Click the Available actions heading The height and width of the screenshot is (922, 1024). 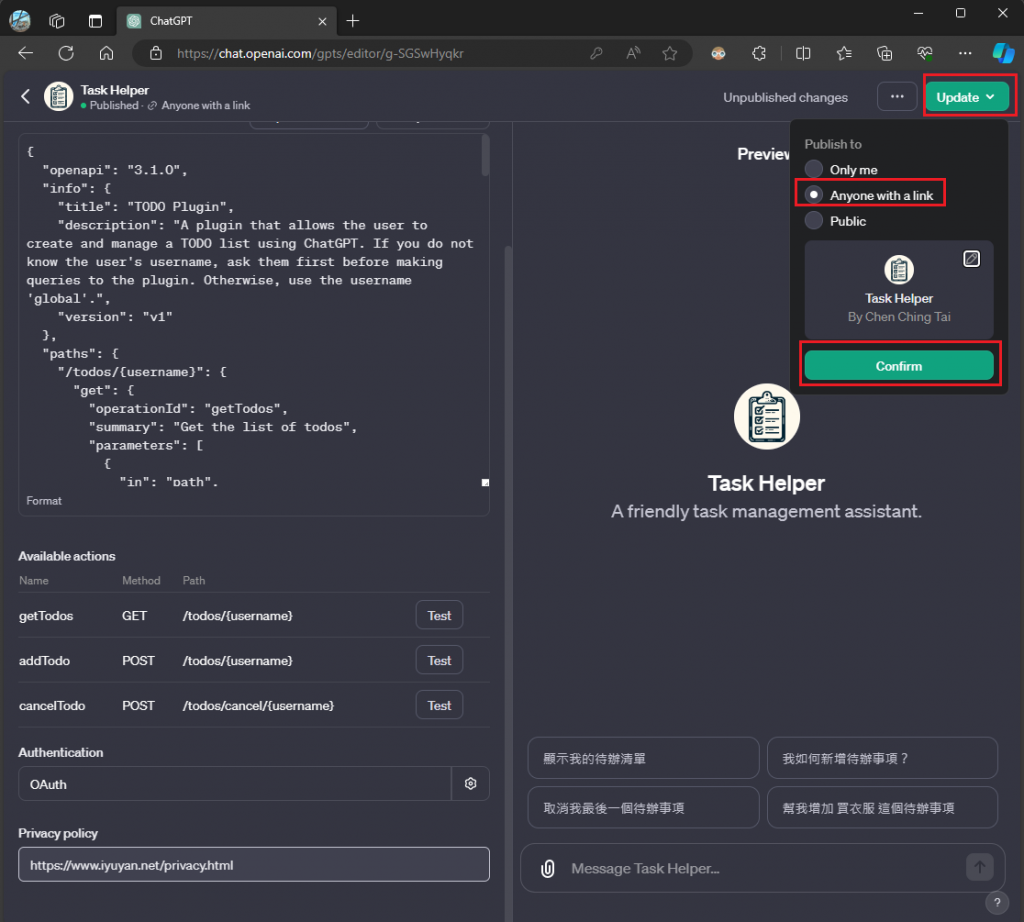[67, 556]
